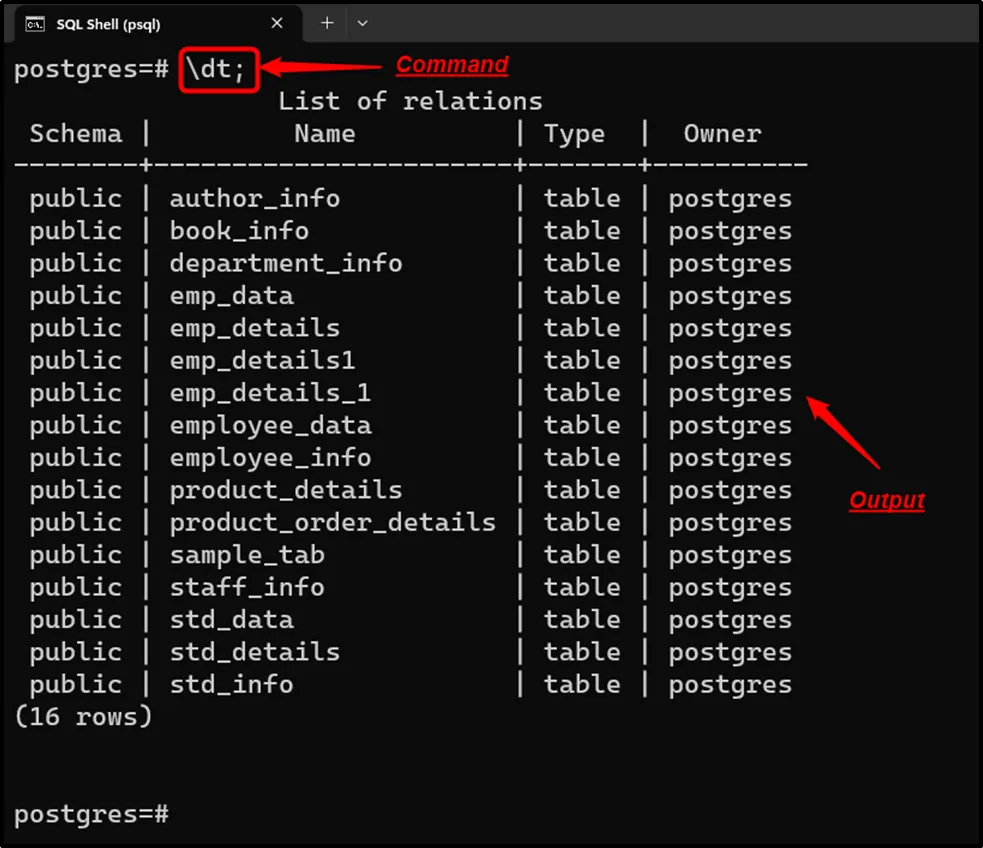The width and height of the screenshot is (983, 848).
Task: Click the red Output annotation label
Action: pyautogui.click(x=887, y=500)
